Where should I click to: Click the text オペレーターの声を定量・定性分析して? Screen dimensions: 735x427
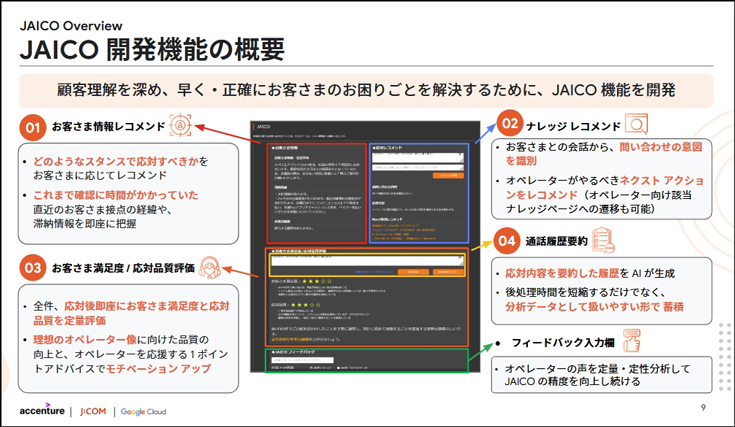598,369
